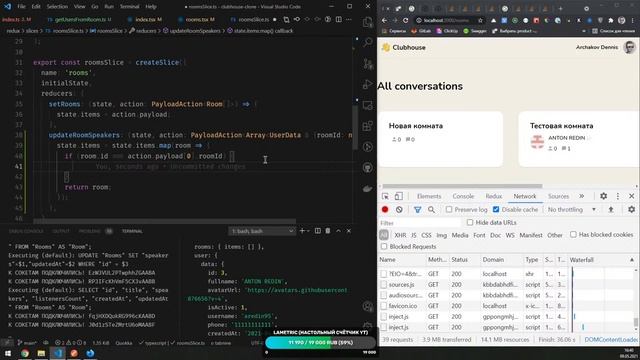This screenshot has width=640, height=360.
Task: Expand the new terminal plus dropdown
Action: point(308,231)
